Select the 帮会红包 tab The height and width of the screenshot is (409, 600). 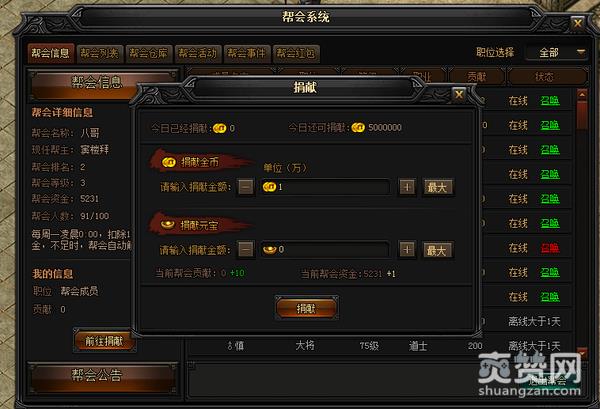(296, 54)
